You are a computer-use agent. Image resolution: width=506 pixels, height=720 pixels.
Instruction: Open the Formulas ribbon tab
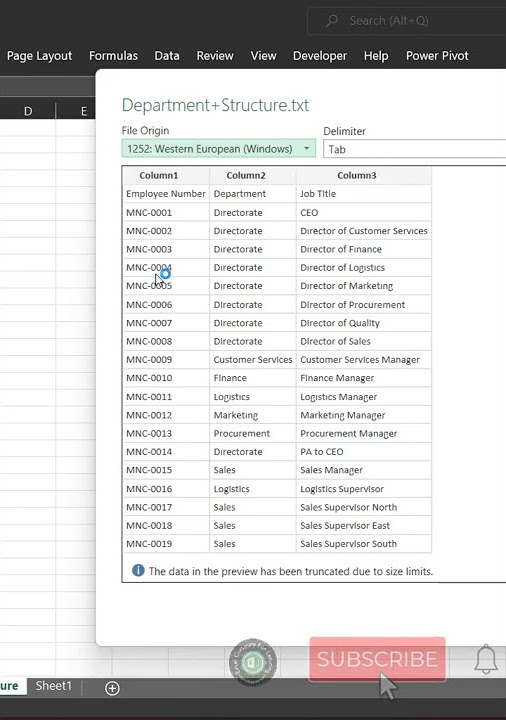click(x=113, y=56)
